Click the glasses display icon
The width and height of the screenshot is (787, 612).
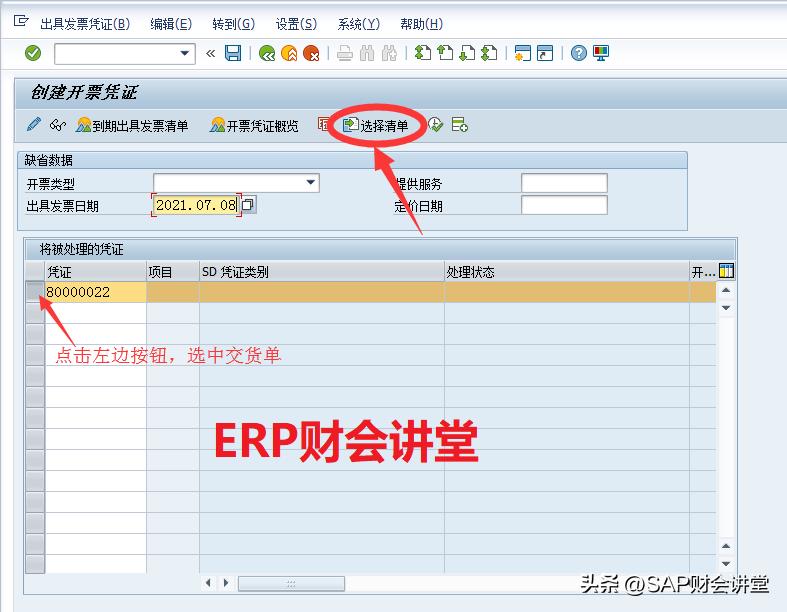(58, 125)
